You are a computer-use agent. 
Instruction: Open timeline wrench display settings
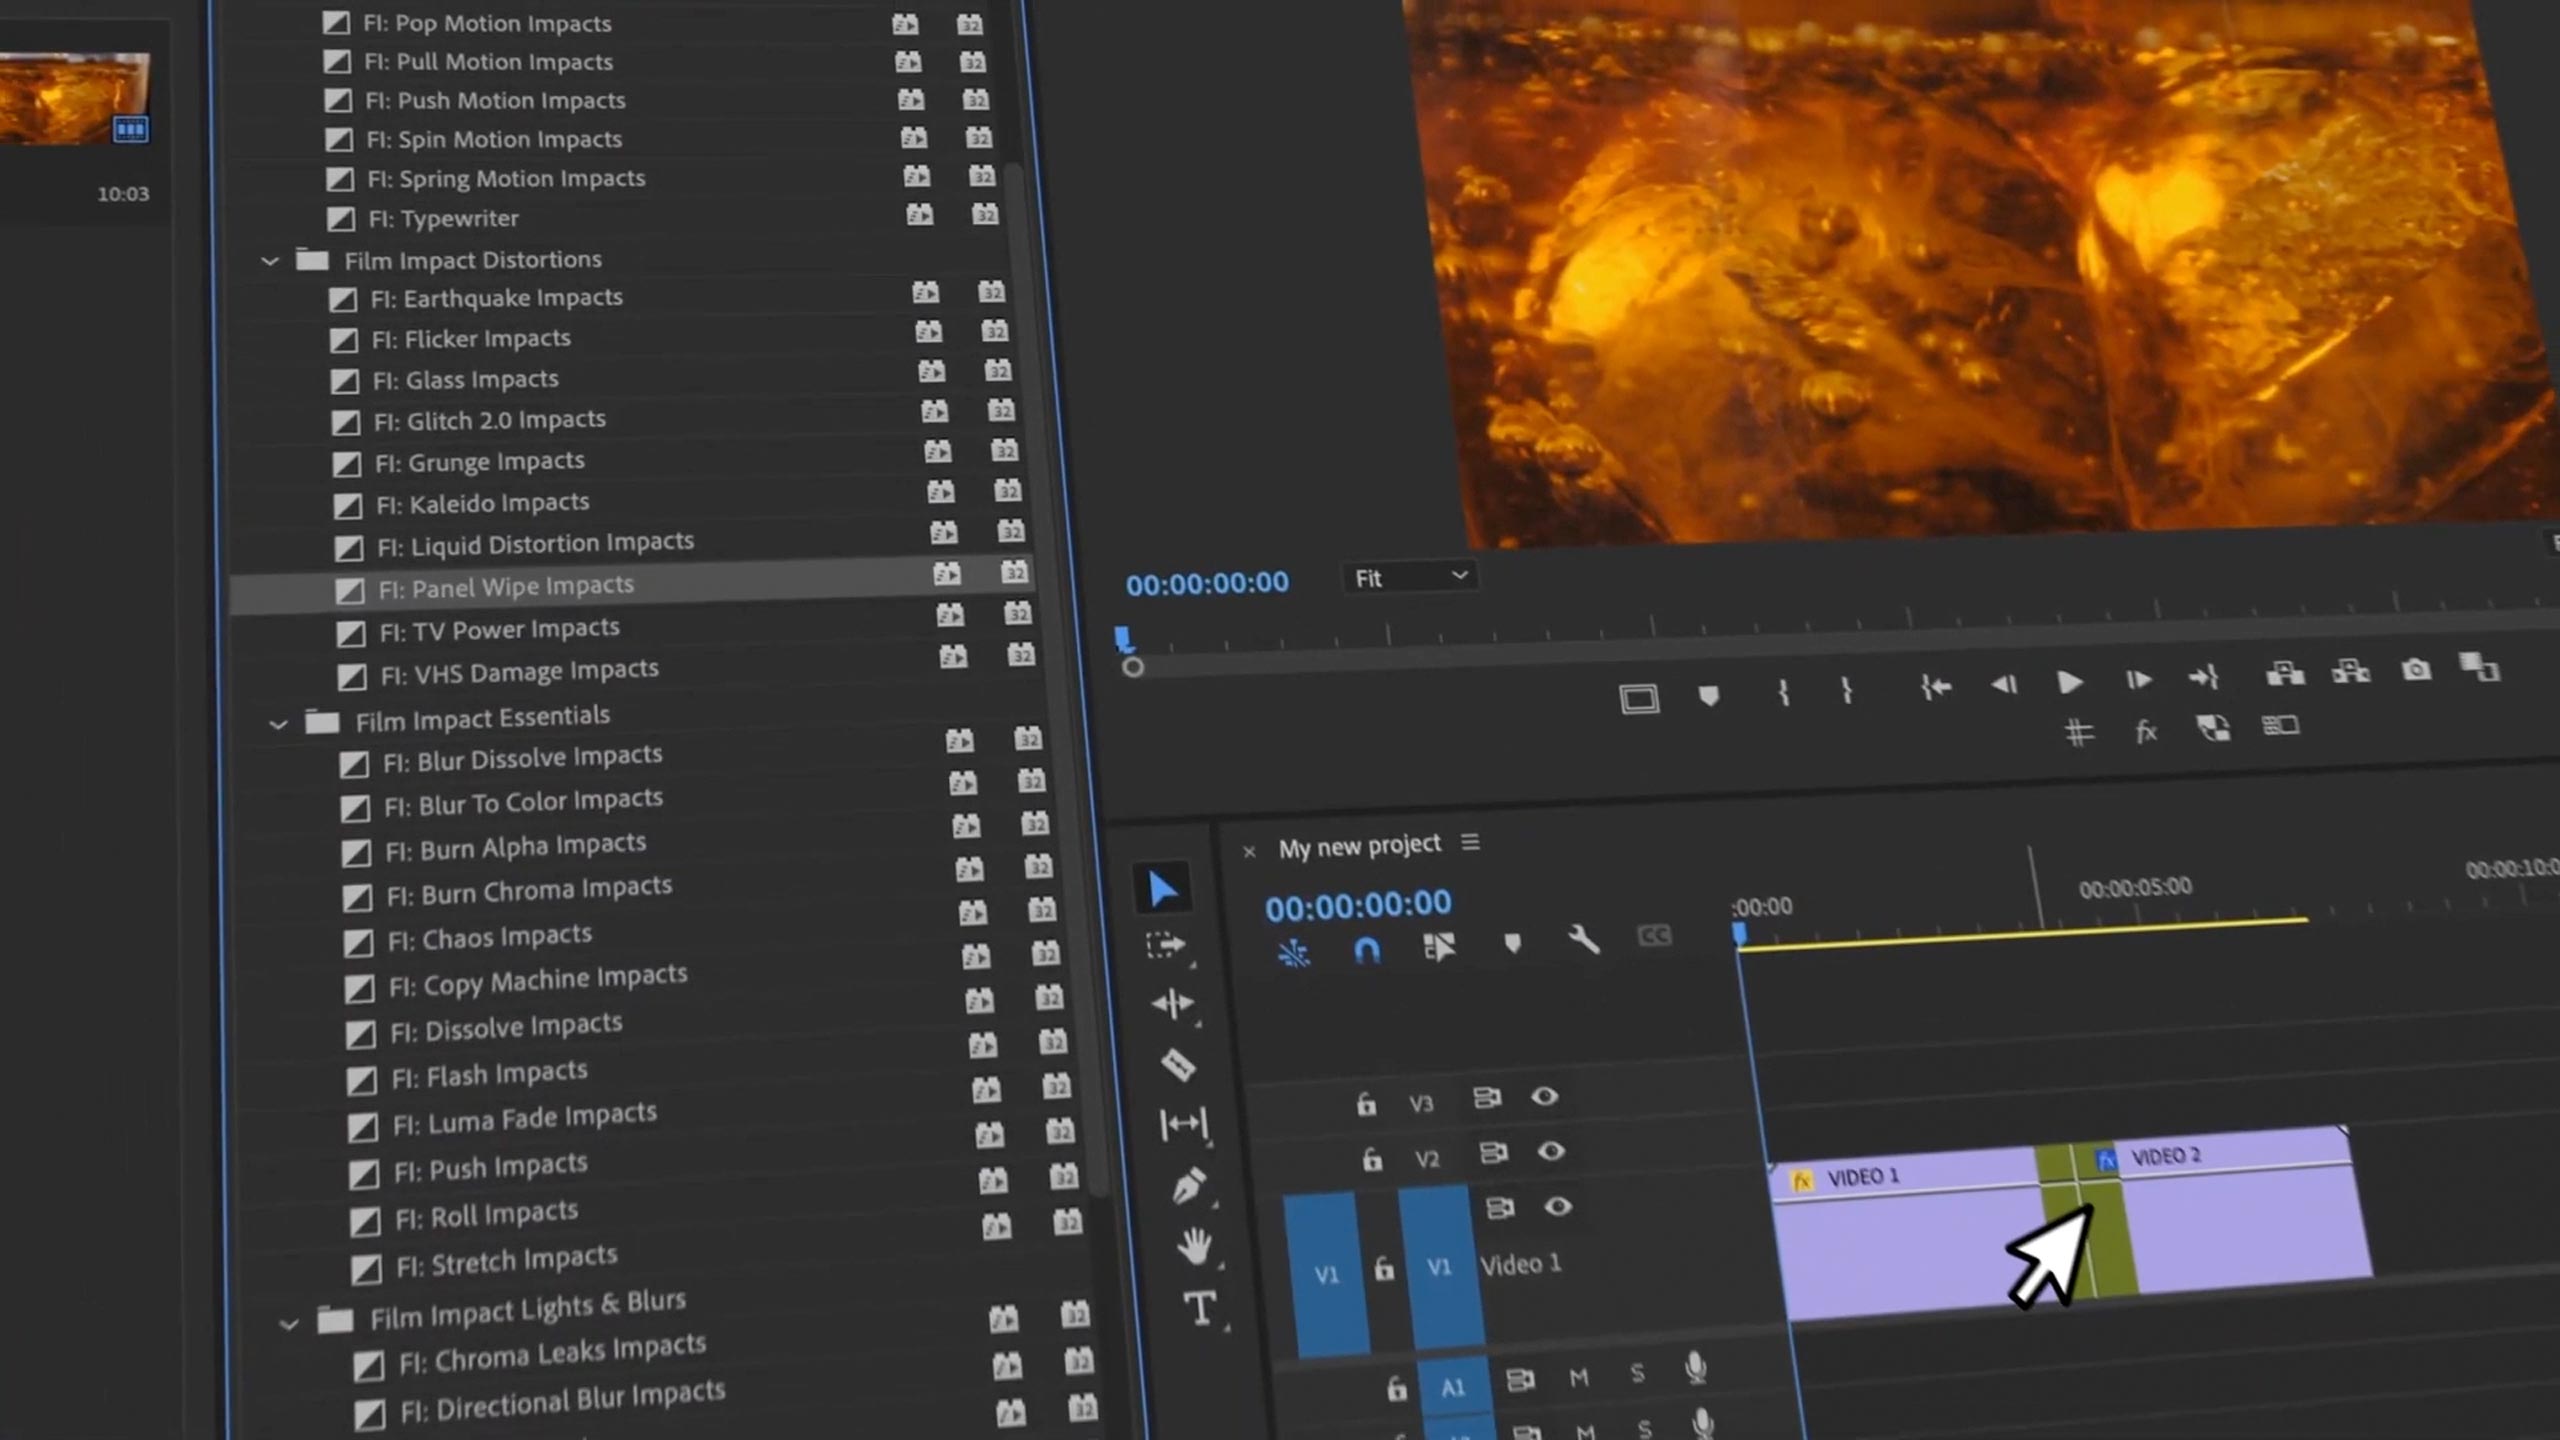click(1584, 939)
